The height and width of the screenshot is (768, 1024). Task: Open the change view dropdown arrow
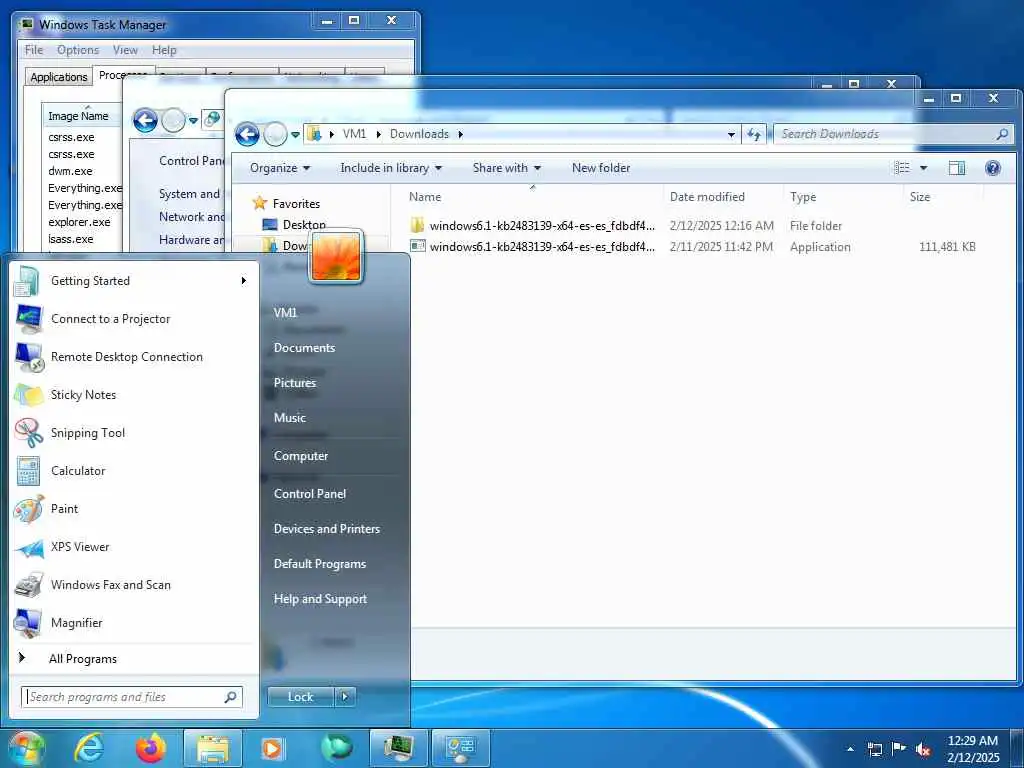tap(923, 168)
